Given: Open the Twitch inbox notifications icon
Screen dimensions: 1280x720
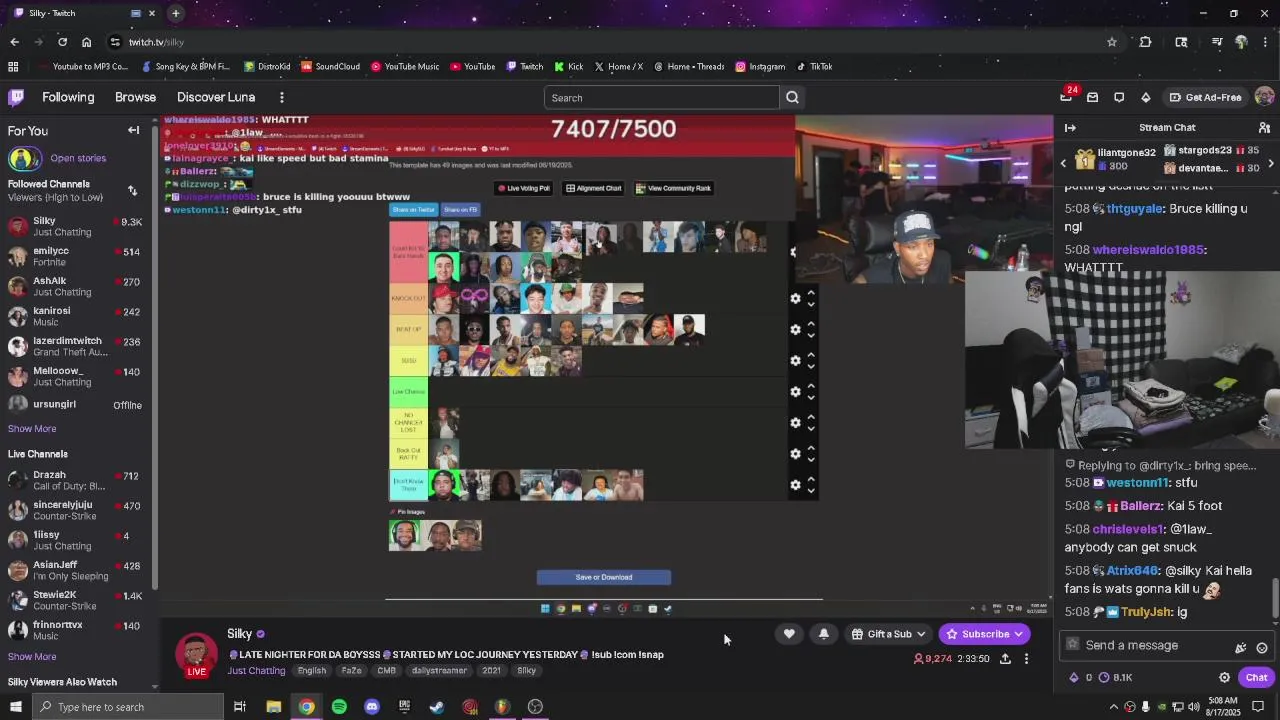Looking at the screenshot, I should [1092, 97].
